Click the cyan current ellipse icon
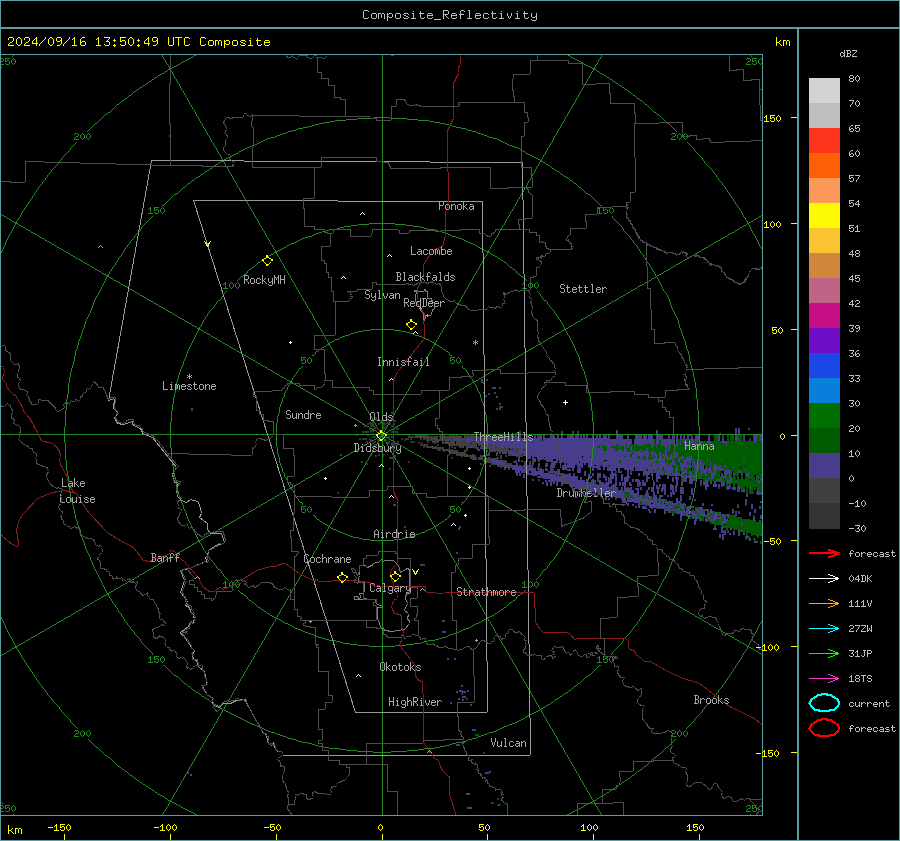Screen dimensions: 900x841 coord(824,703)
